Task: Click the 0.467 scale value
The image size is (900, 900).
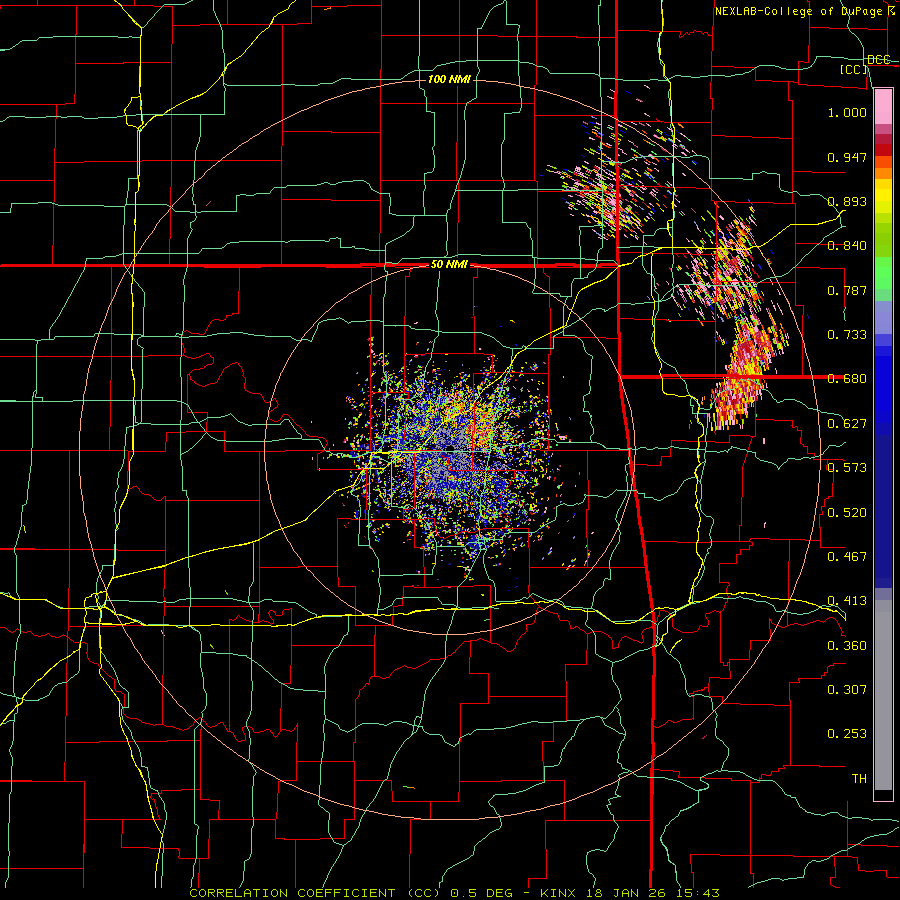Action: pyautogui.click(x=847, y=557)
